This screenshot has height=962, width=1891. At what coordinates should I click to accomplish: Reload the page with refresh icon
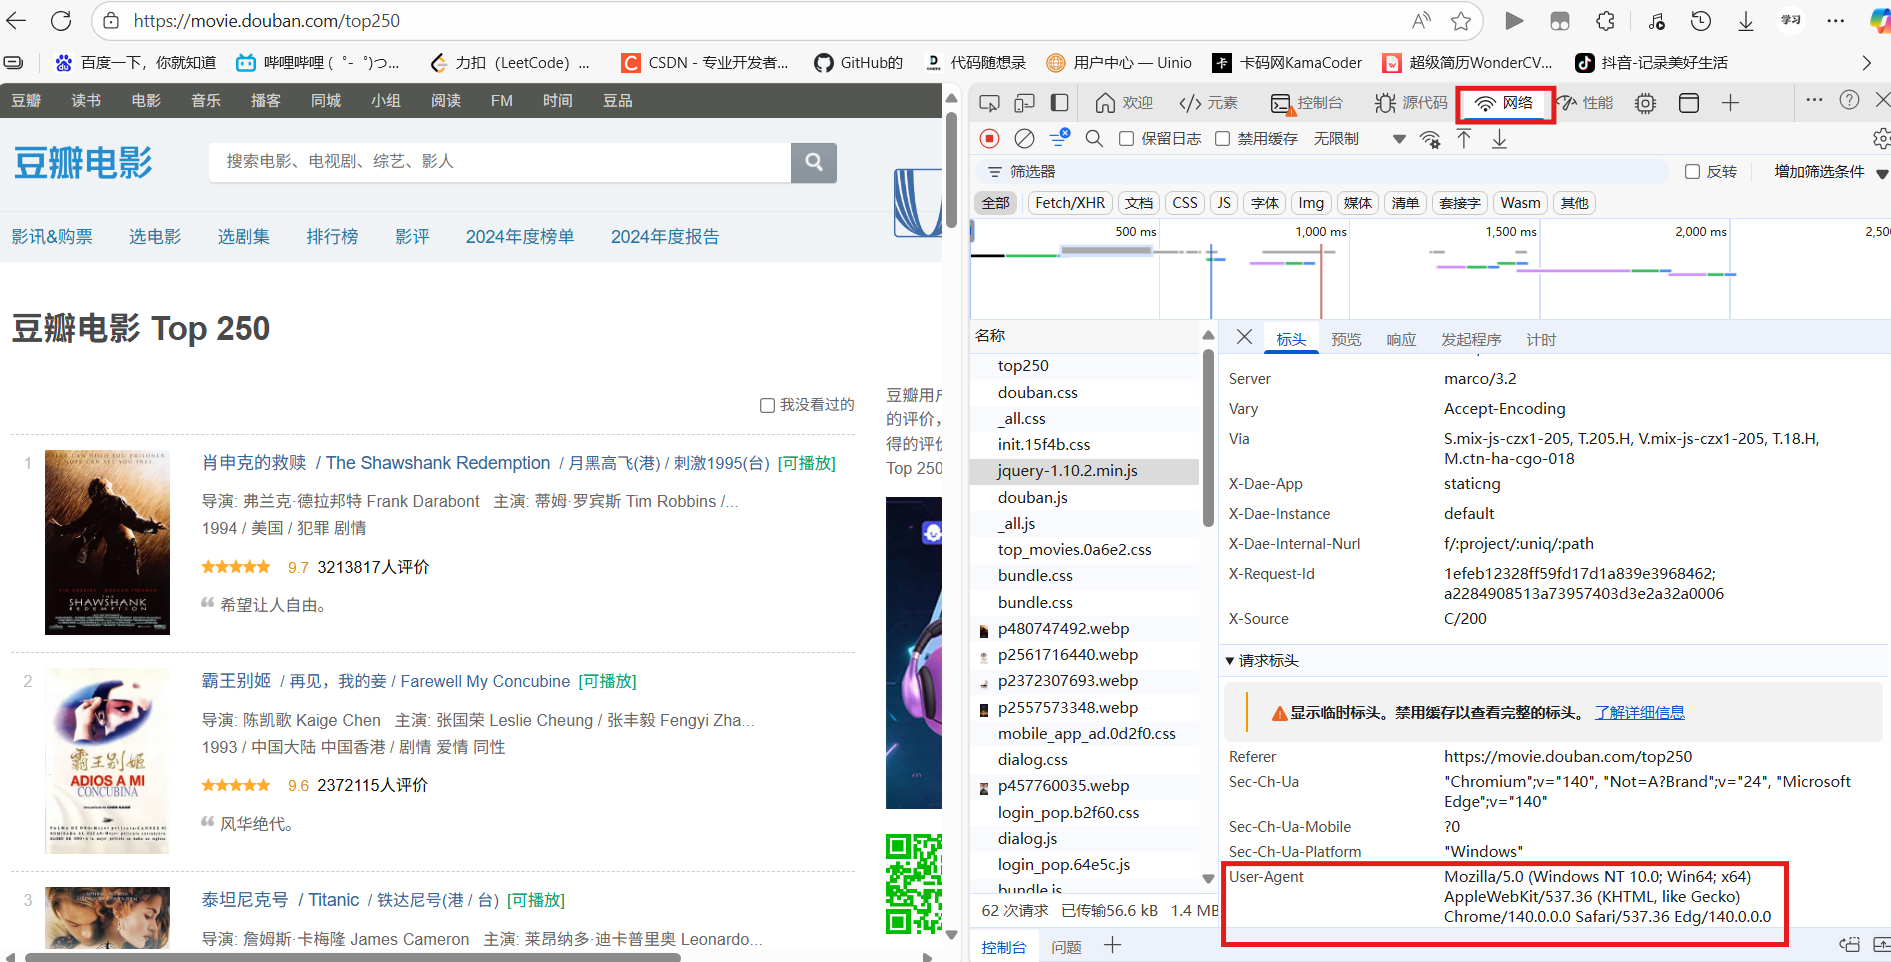click(61, 21)
